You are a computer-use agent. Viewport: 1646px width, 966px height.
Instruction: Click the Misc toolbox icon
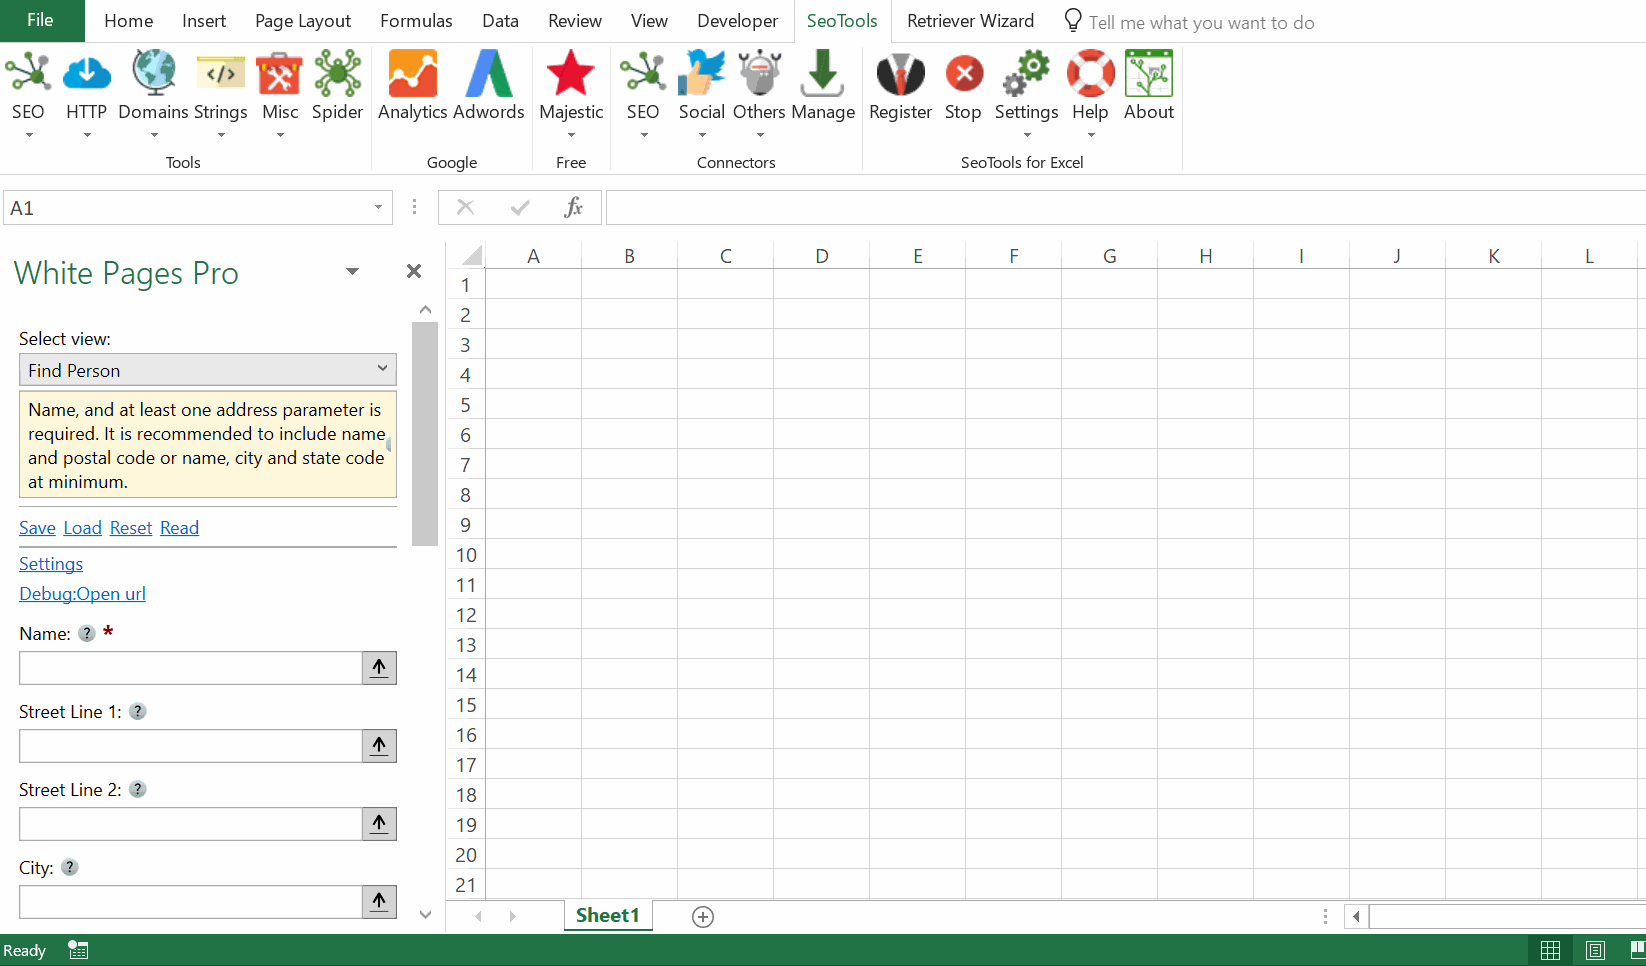280,74
